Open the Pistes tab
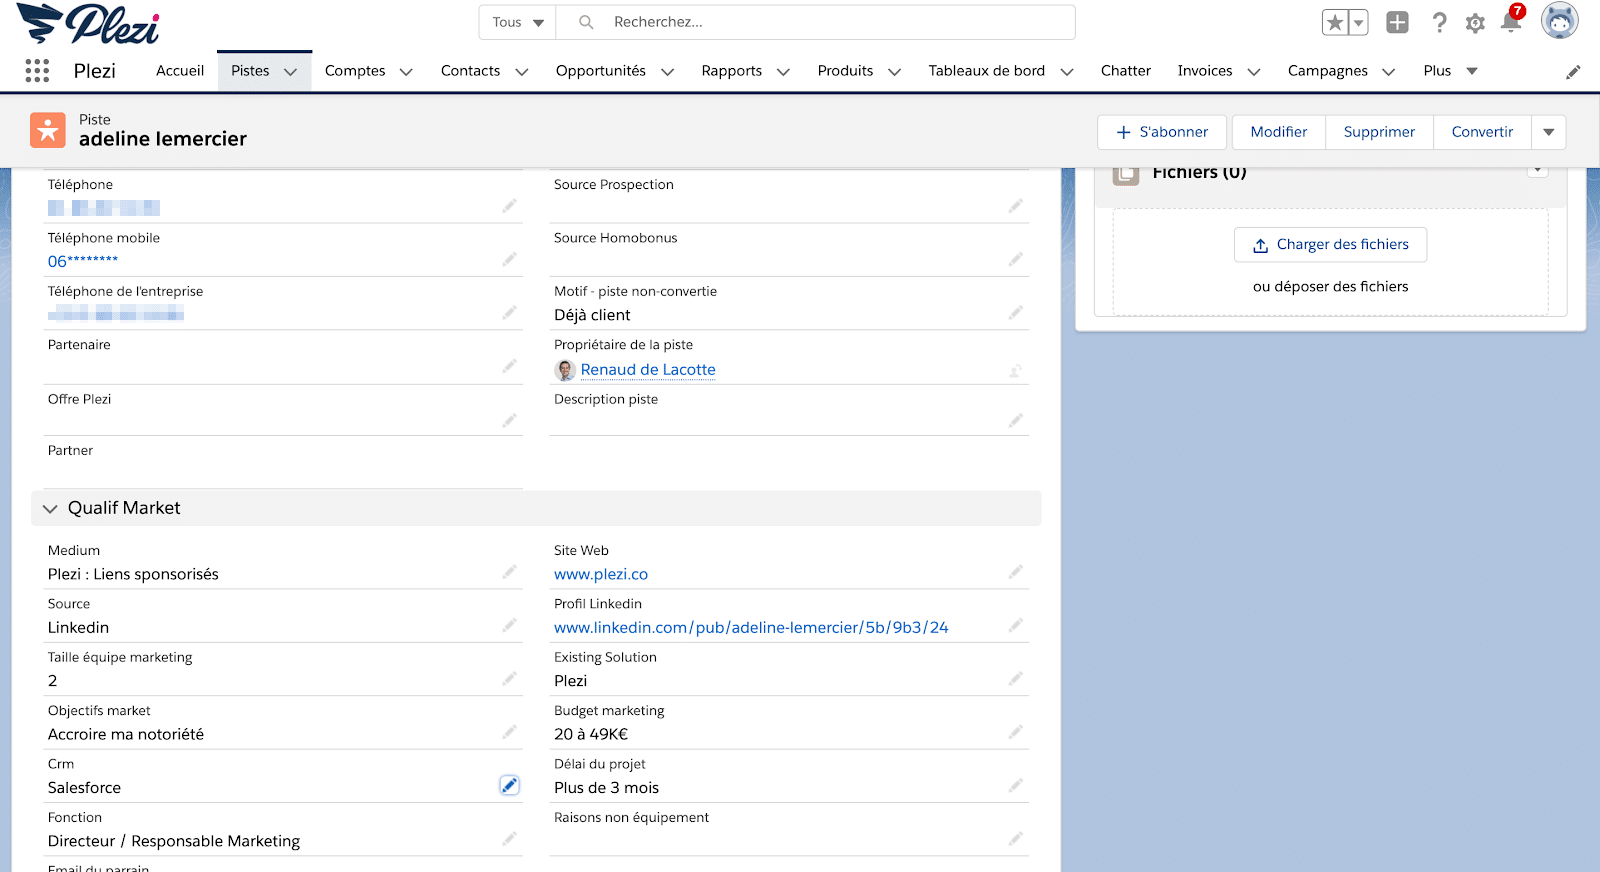The width and height of the screenshot is (1600, 872). click(250, 71)
